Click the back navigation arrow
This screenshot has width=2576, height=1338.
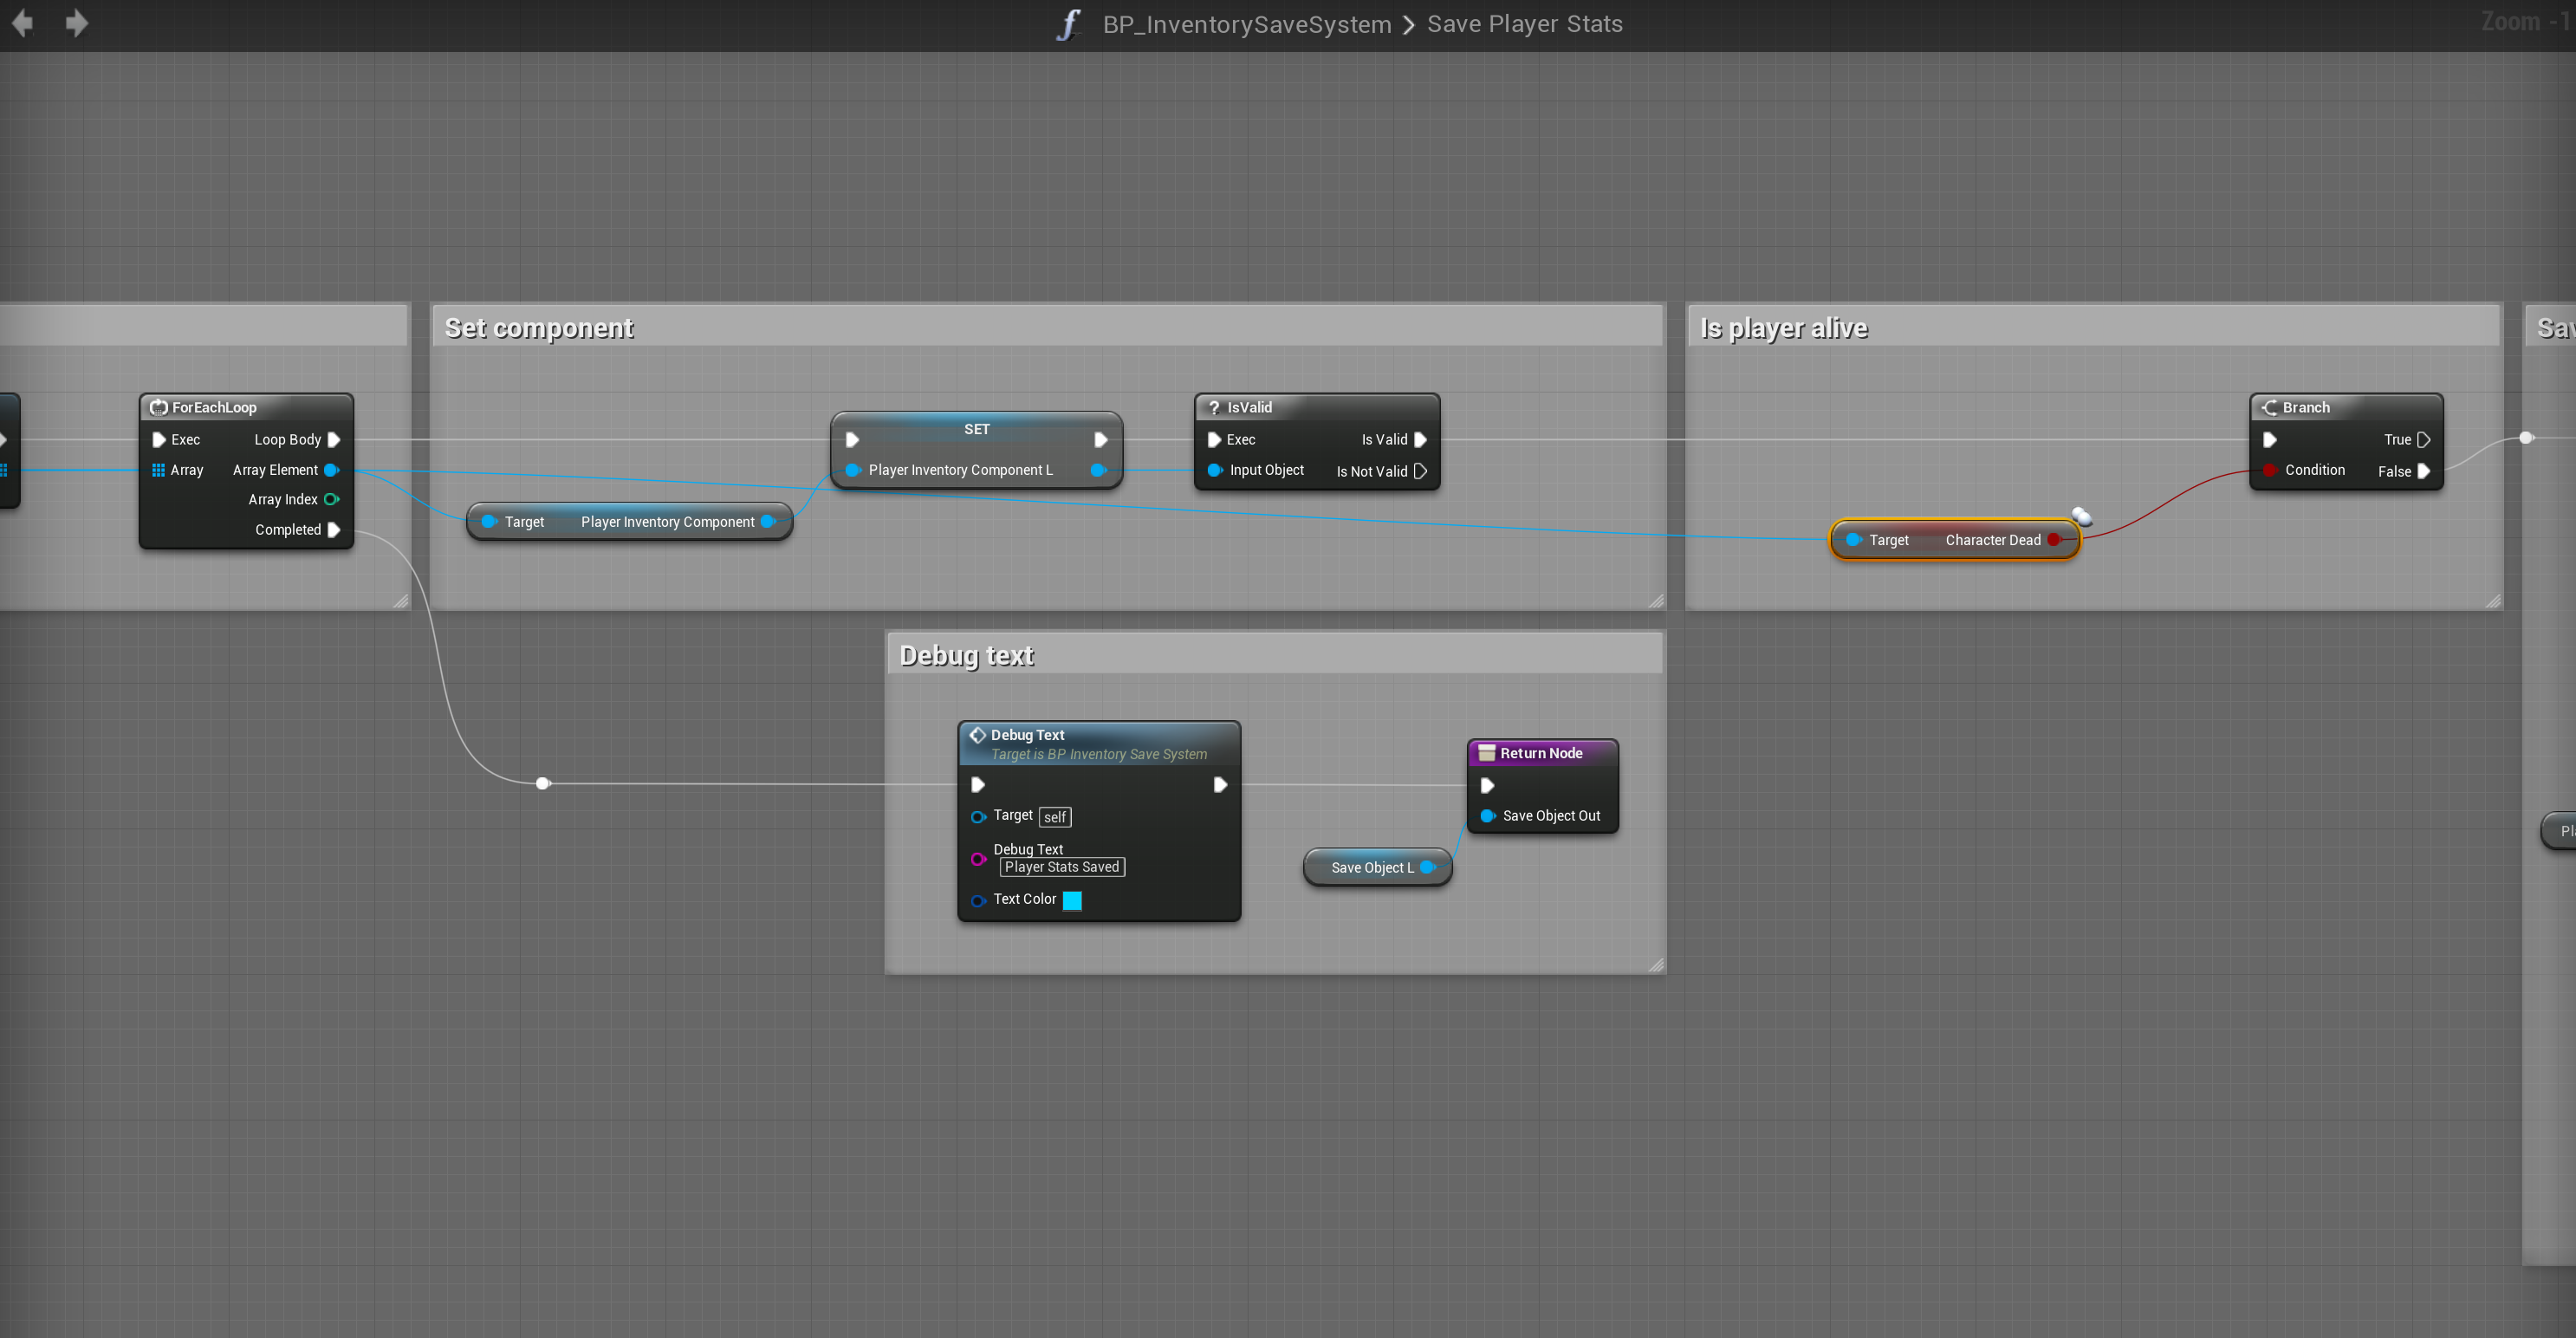tap(22, 23)
